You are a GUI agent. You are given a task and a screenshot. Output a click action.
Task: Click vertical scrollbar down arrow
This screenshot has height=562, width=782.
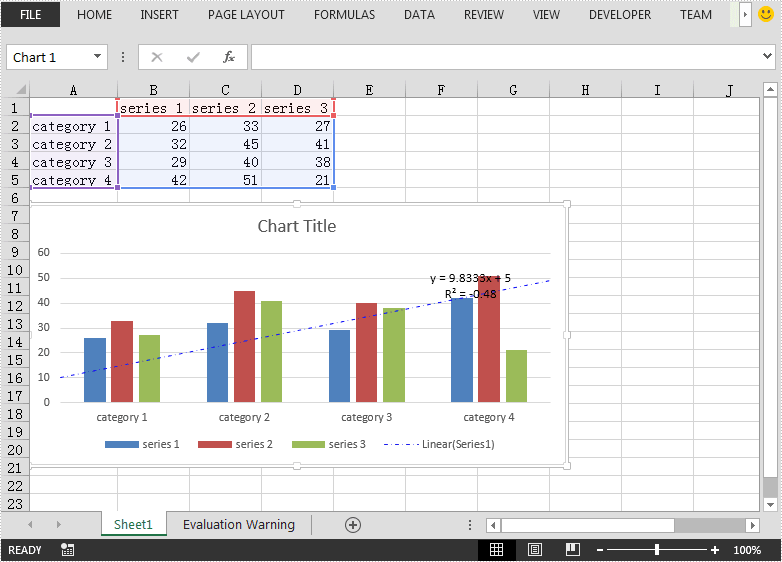coord(771,504)
